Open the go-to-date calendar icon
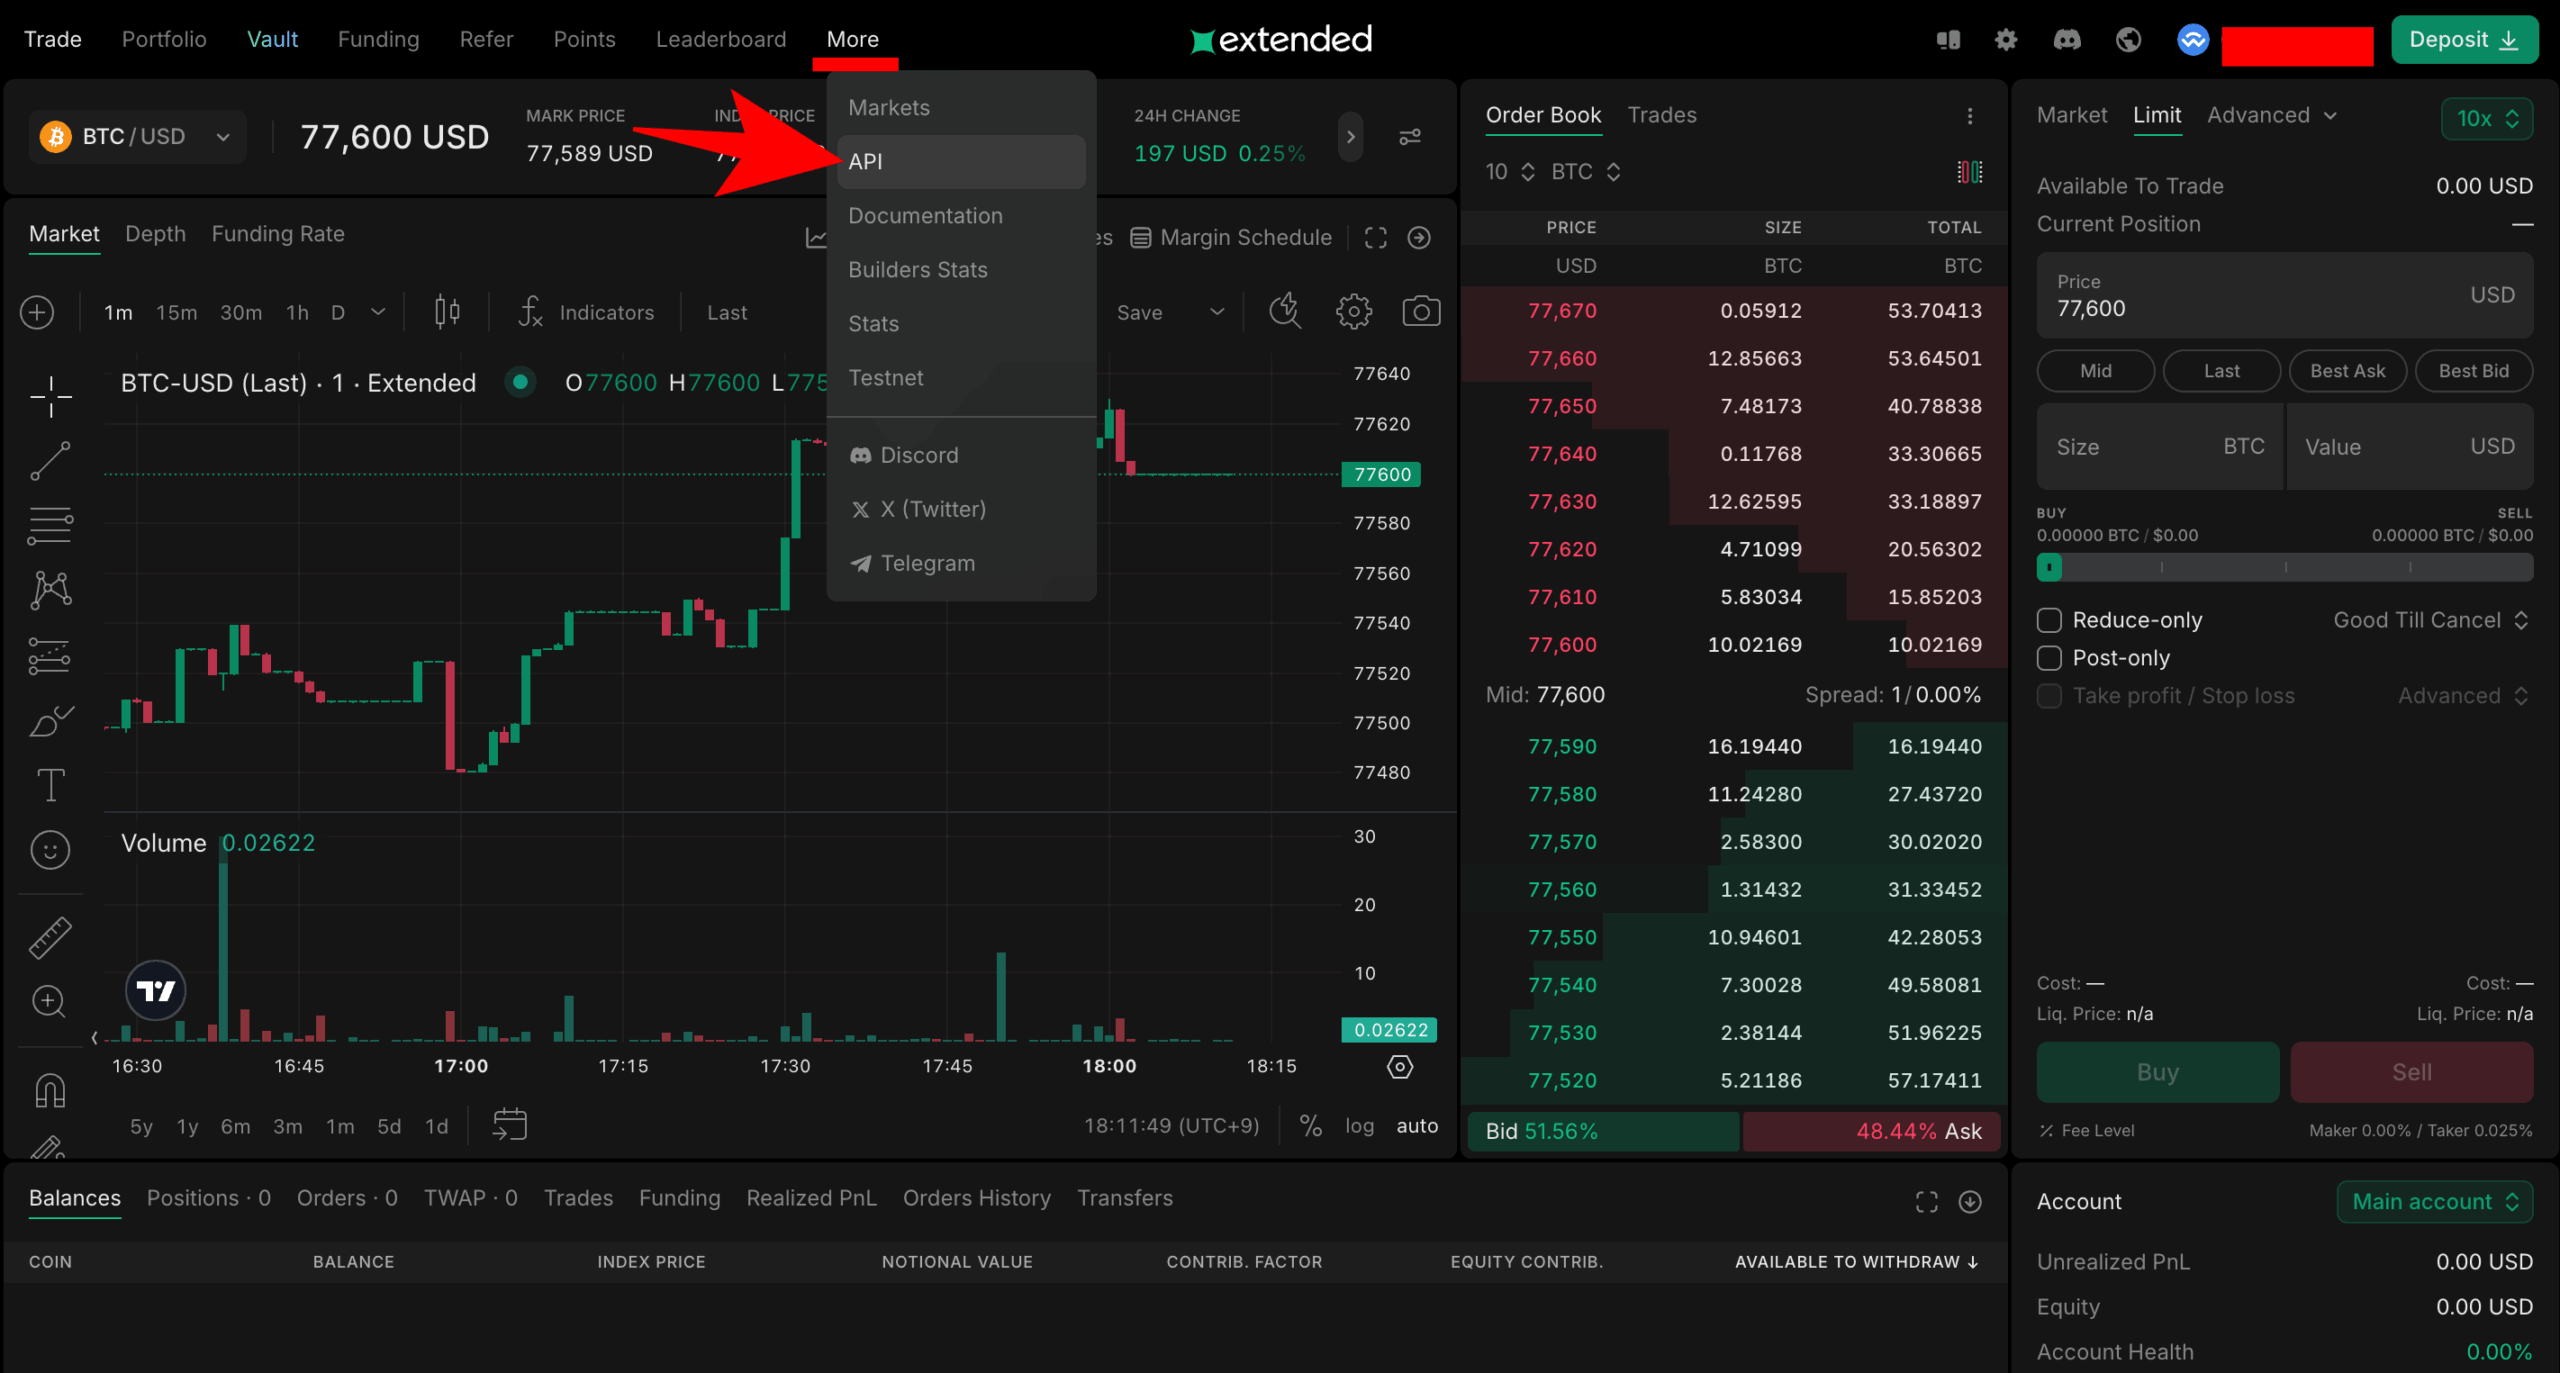 tap(509, 1125)
